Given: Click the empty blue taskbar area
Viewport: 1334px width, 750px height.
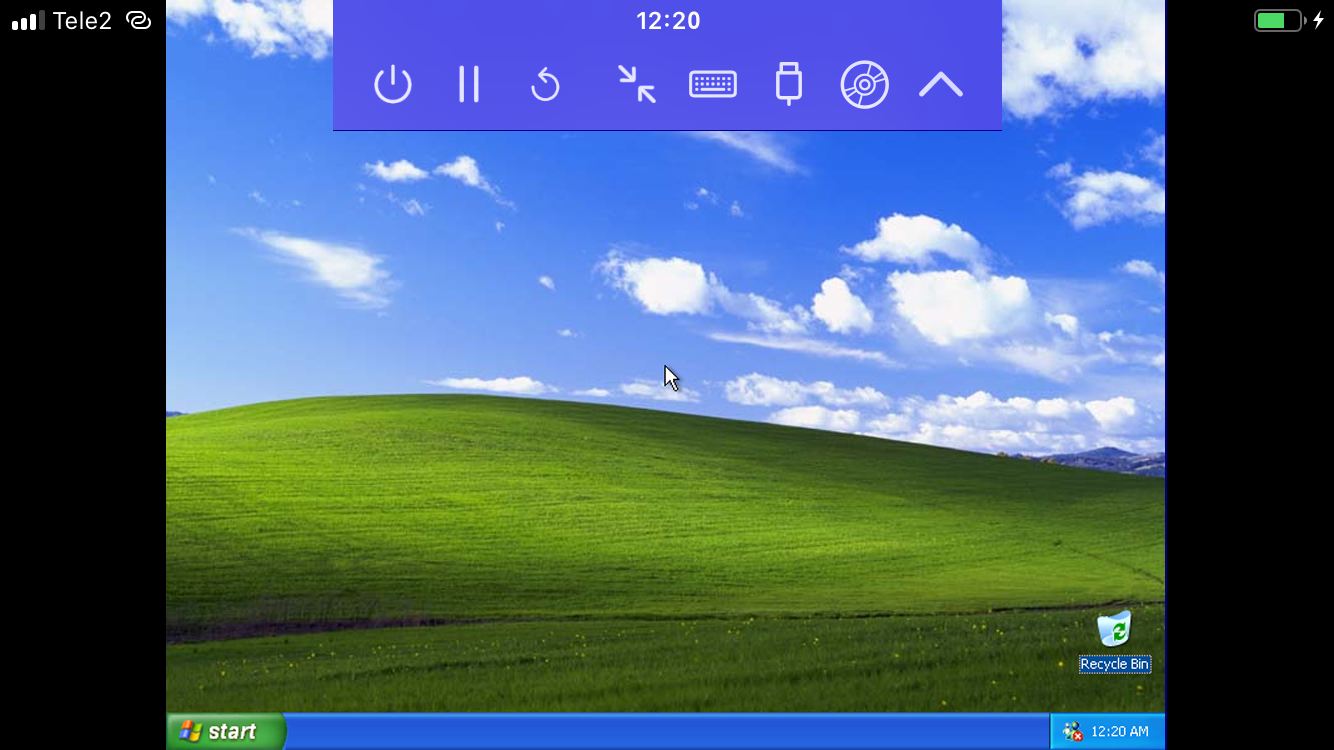Looking at the screenshot, I should tap(660, 732).
